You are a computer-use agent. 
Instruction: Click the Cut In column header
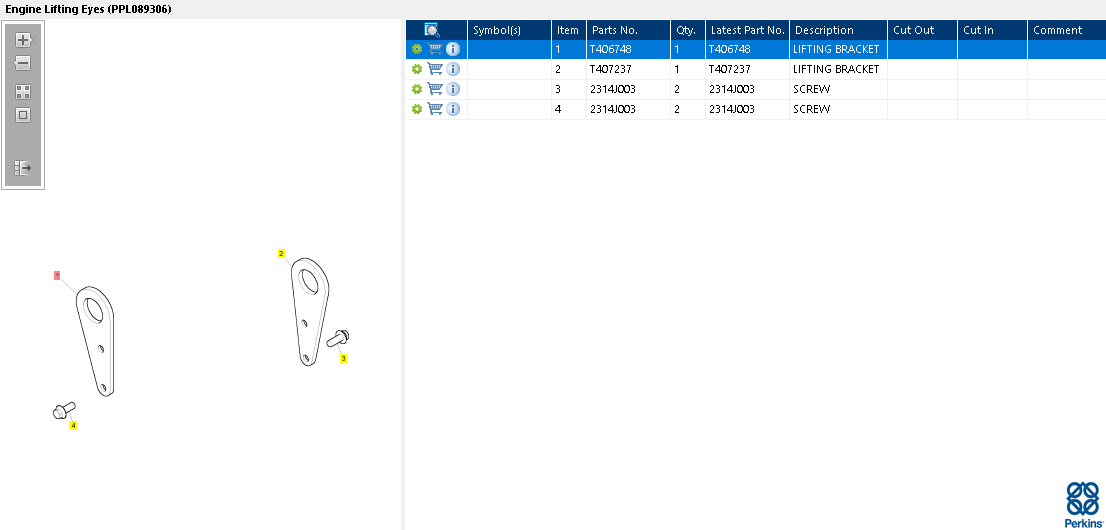tap(992, 30)
